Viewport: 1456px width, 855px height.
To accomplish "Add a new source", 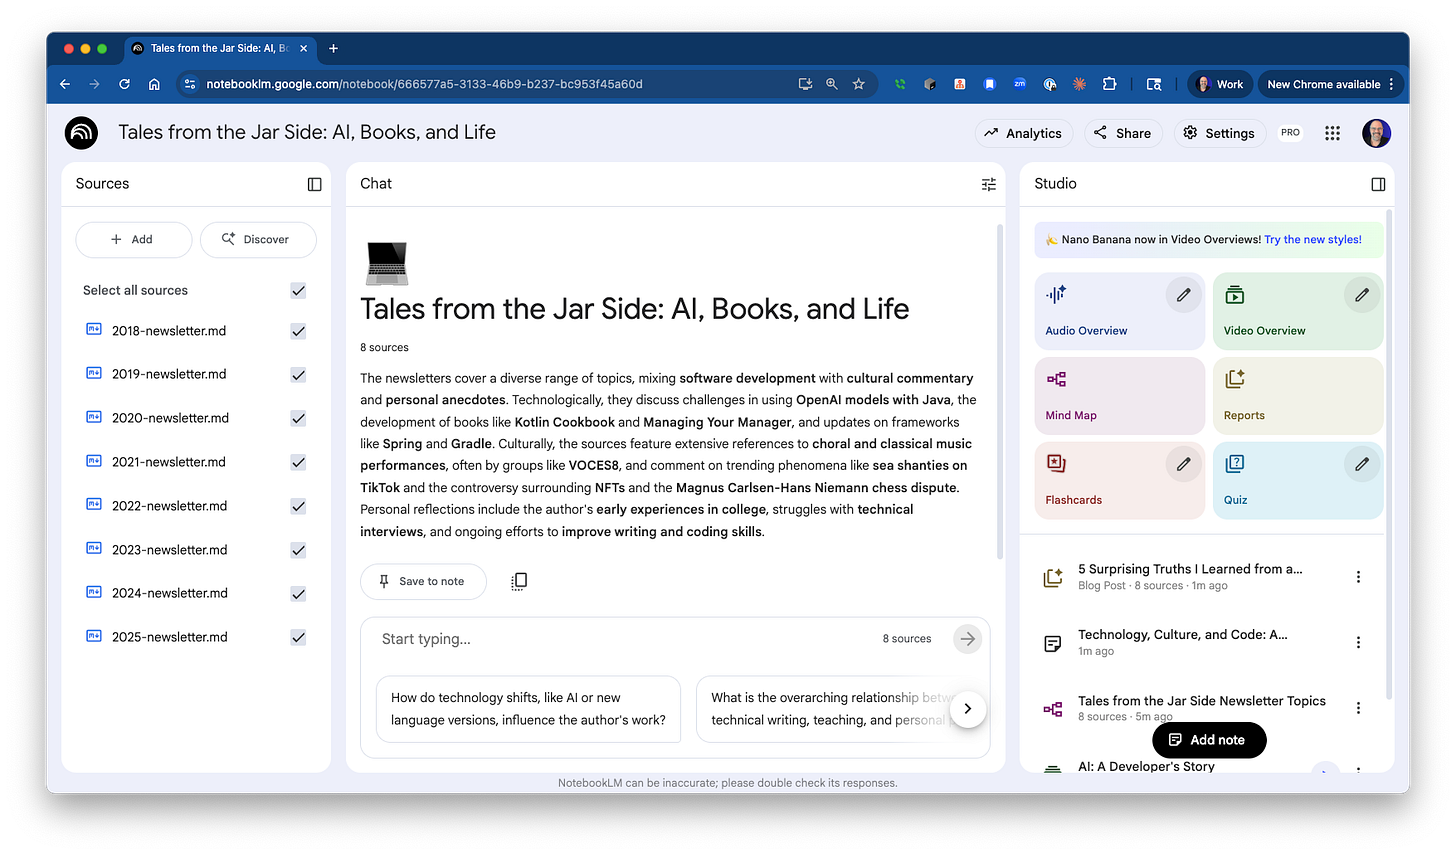I will click(133, 240).
